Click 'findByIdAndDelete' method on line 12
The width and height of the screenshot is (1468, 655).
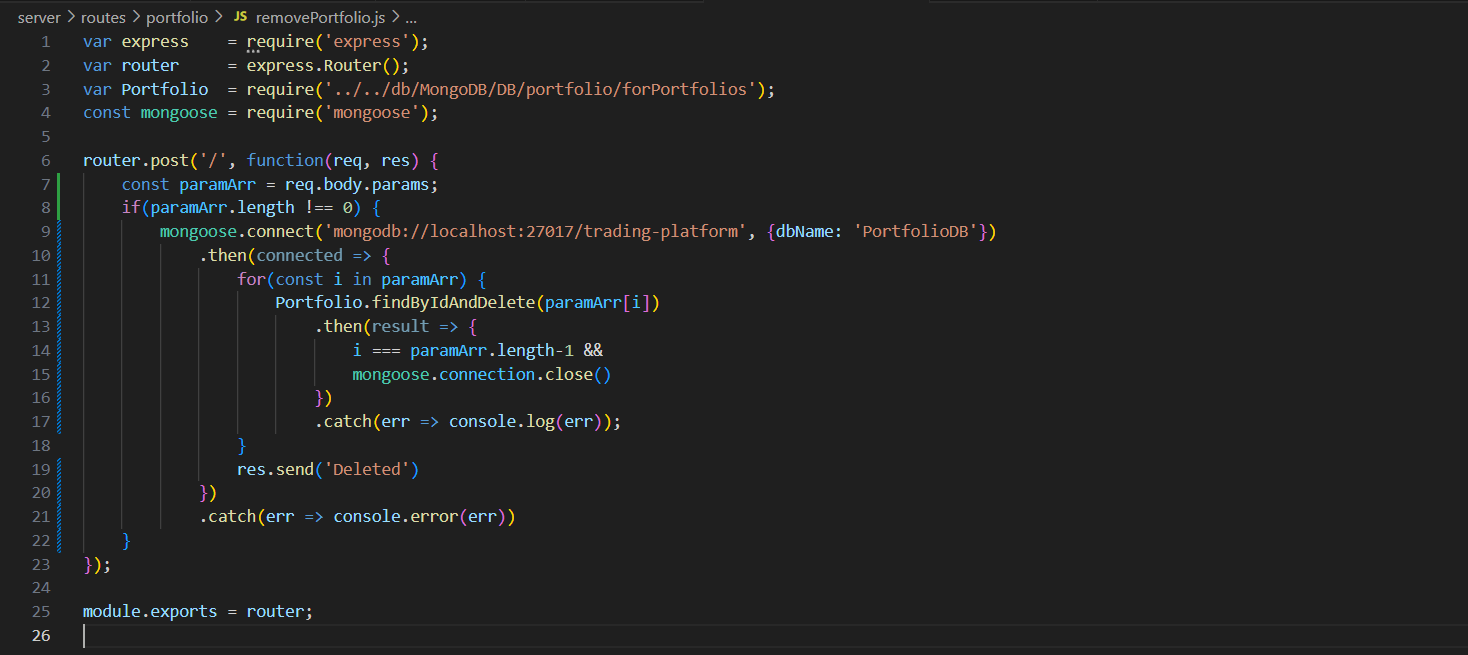[x=453, y=303]
